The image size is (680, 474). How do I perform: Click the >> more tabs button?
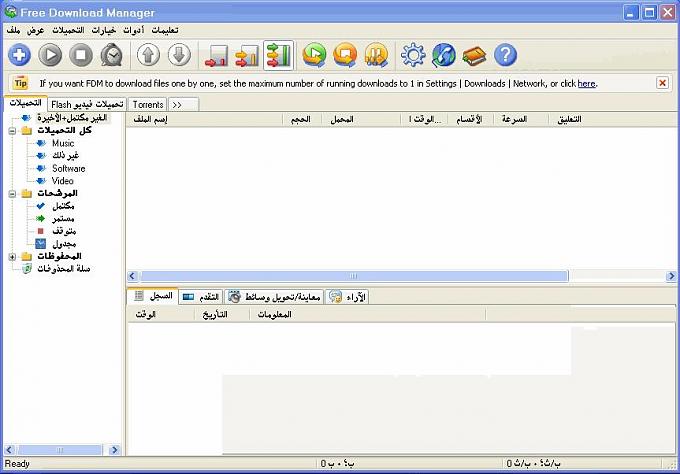[x=183, y=105]
